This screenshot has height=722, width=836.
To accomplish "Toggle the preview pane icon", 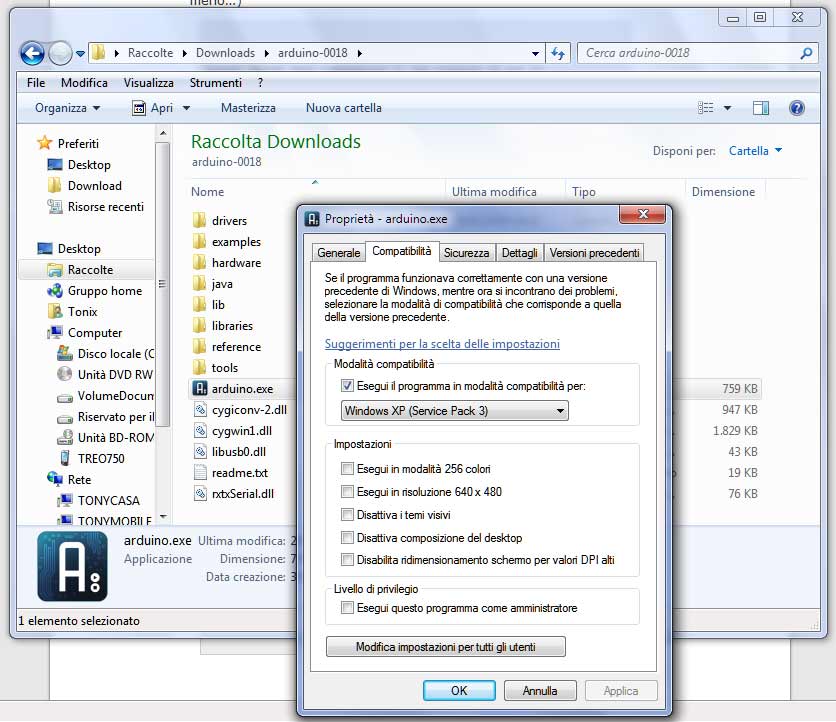I will 761,108.
